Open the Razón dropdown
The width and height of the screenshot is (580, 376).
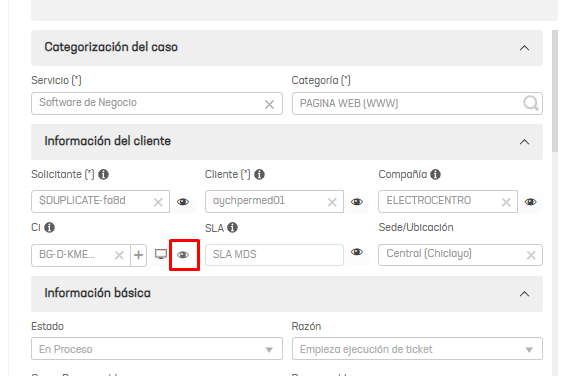417,349
